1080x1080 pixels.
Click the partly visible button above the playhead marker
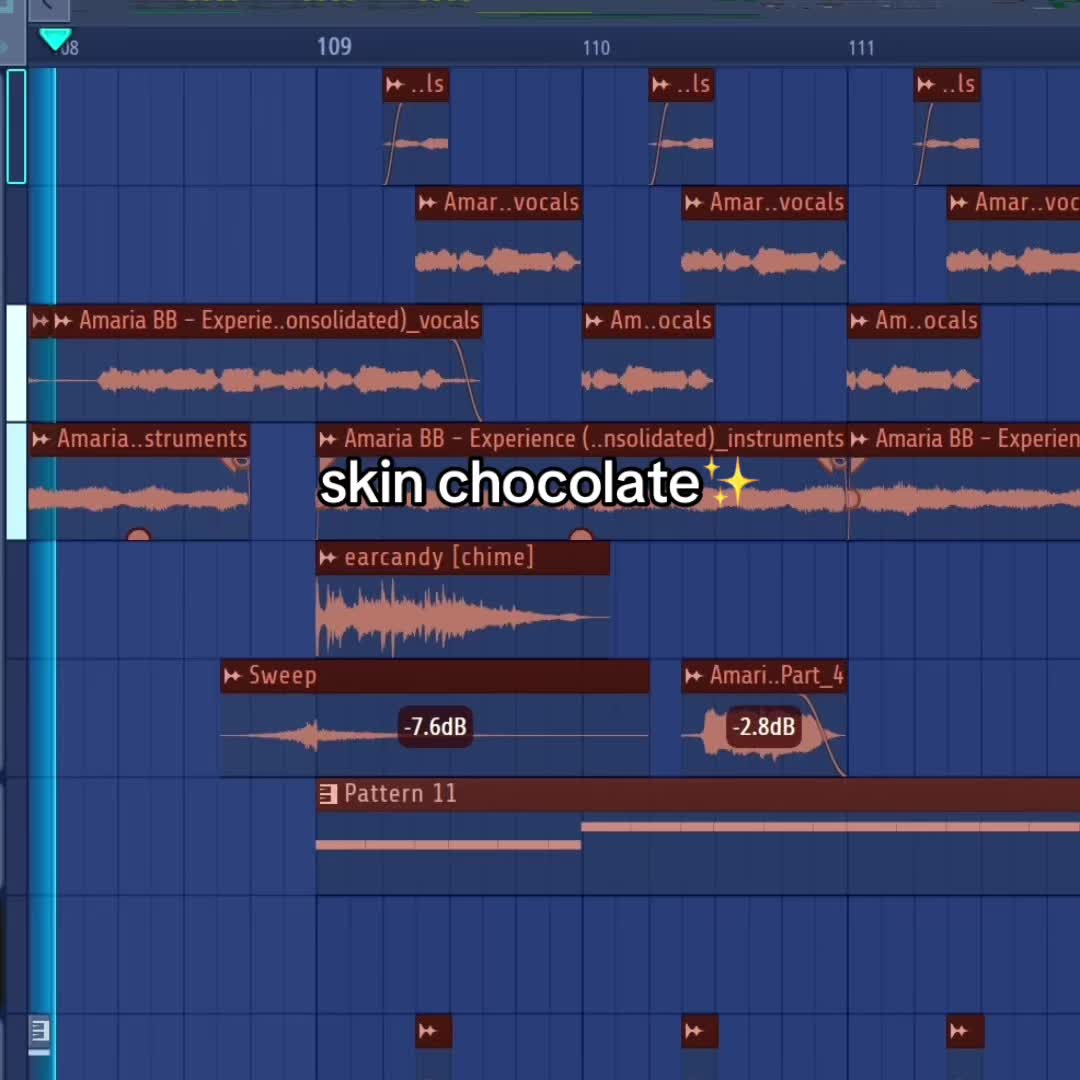pos(48,8)
